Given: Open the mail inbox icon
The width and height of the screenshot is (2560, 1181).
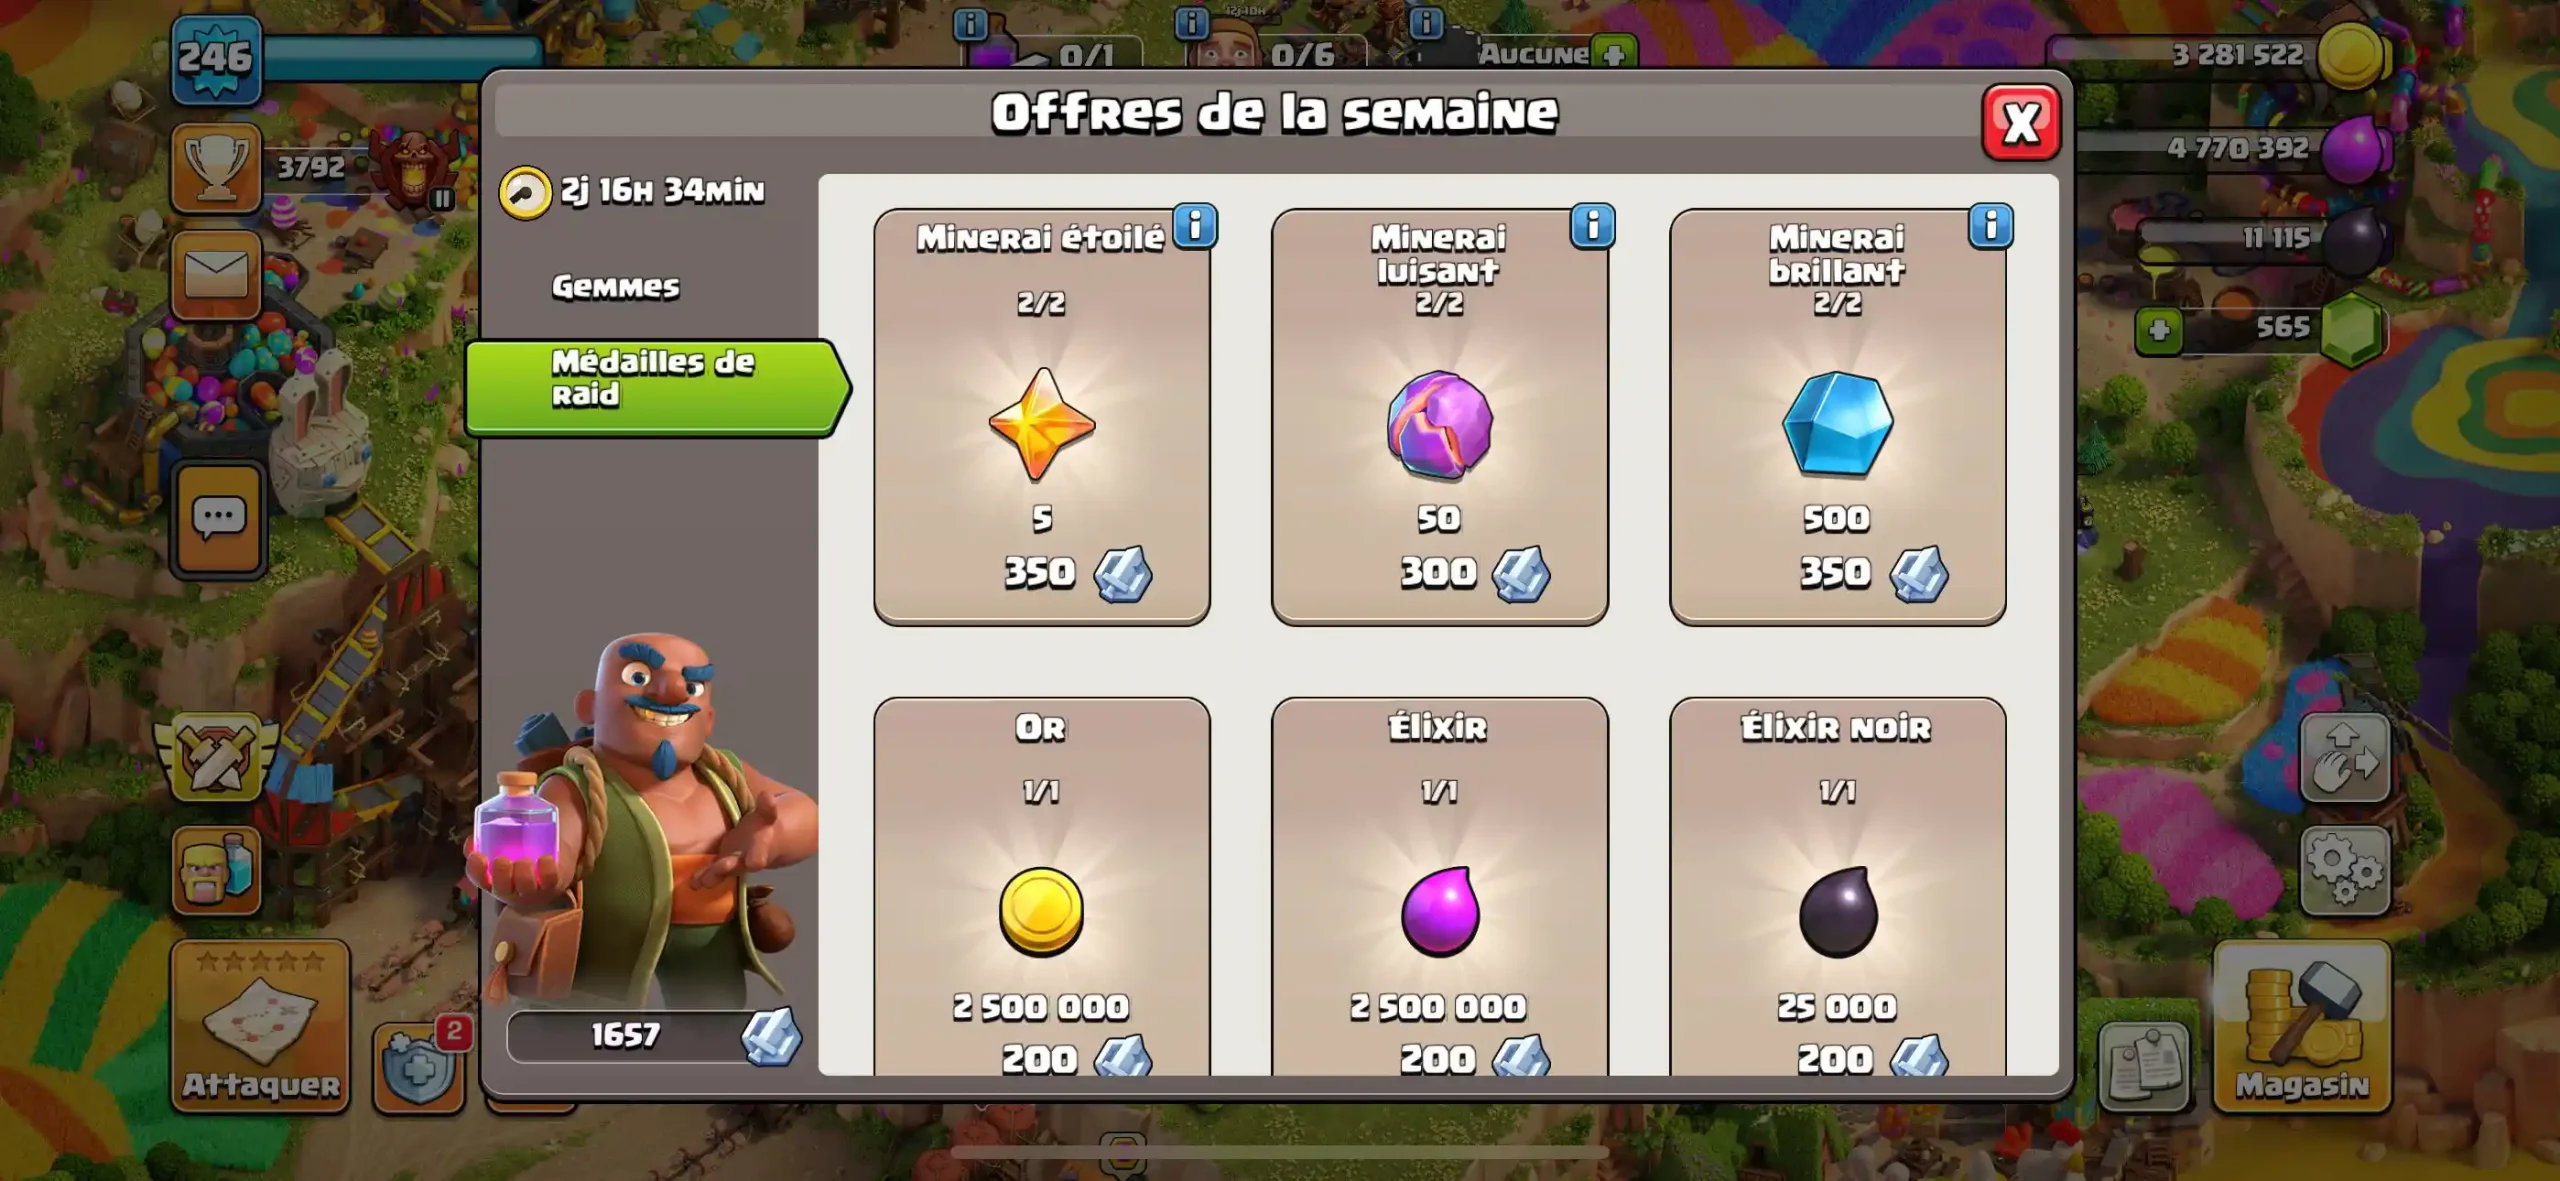Looking at the screenshot, I should (216, 274).
